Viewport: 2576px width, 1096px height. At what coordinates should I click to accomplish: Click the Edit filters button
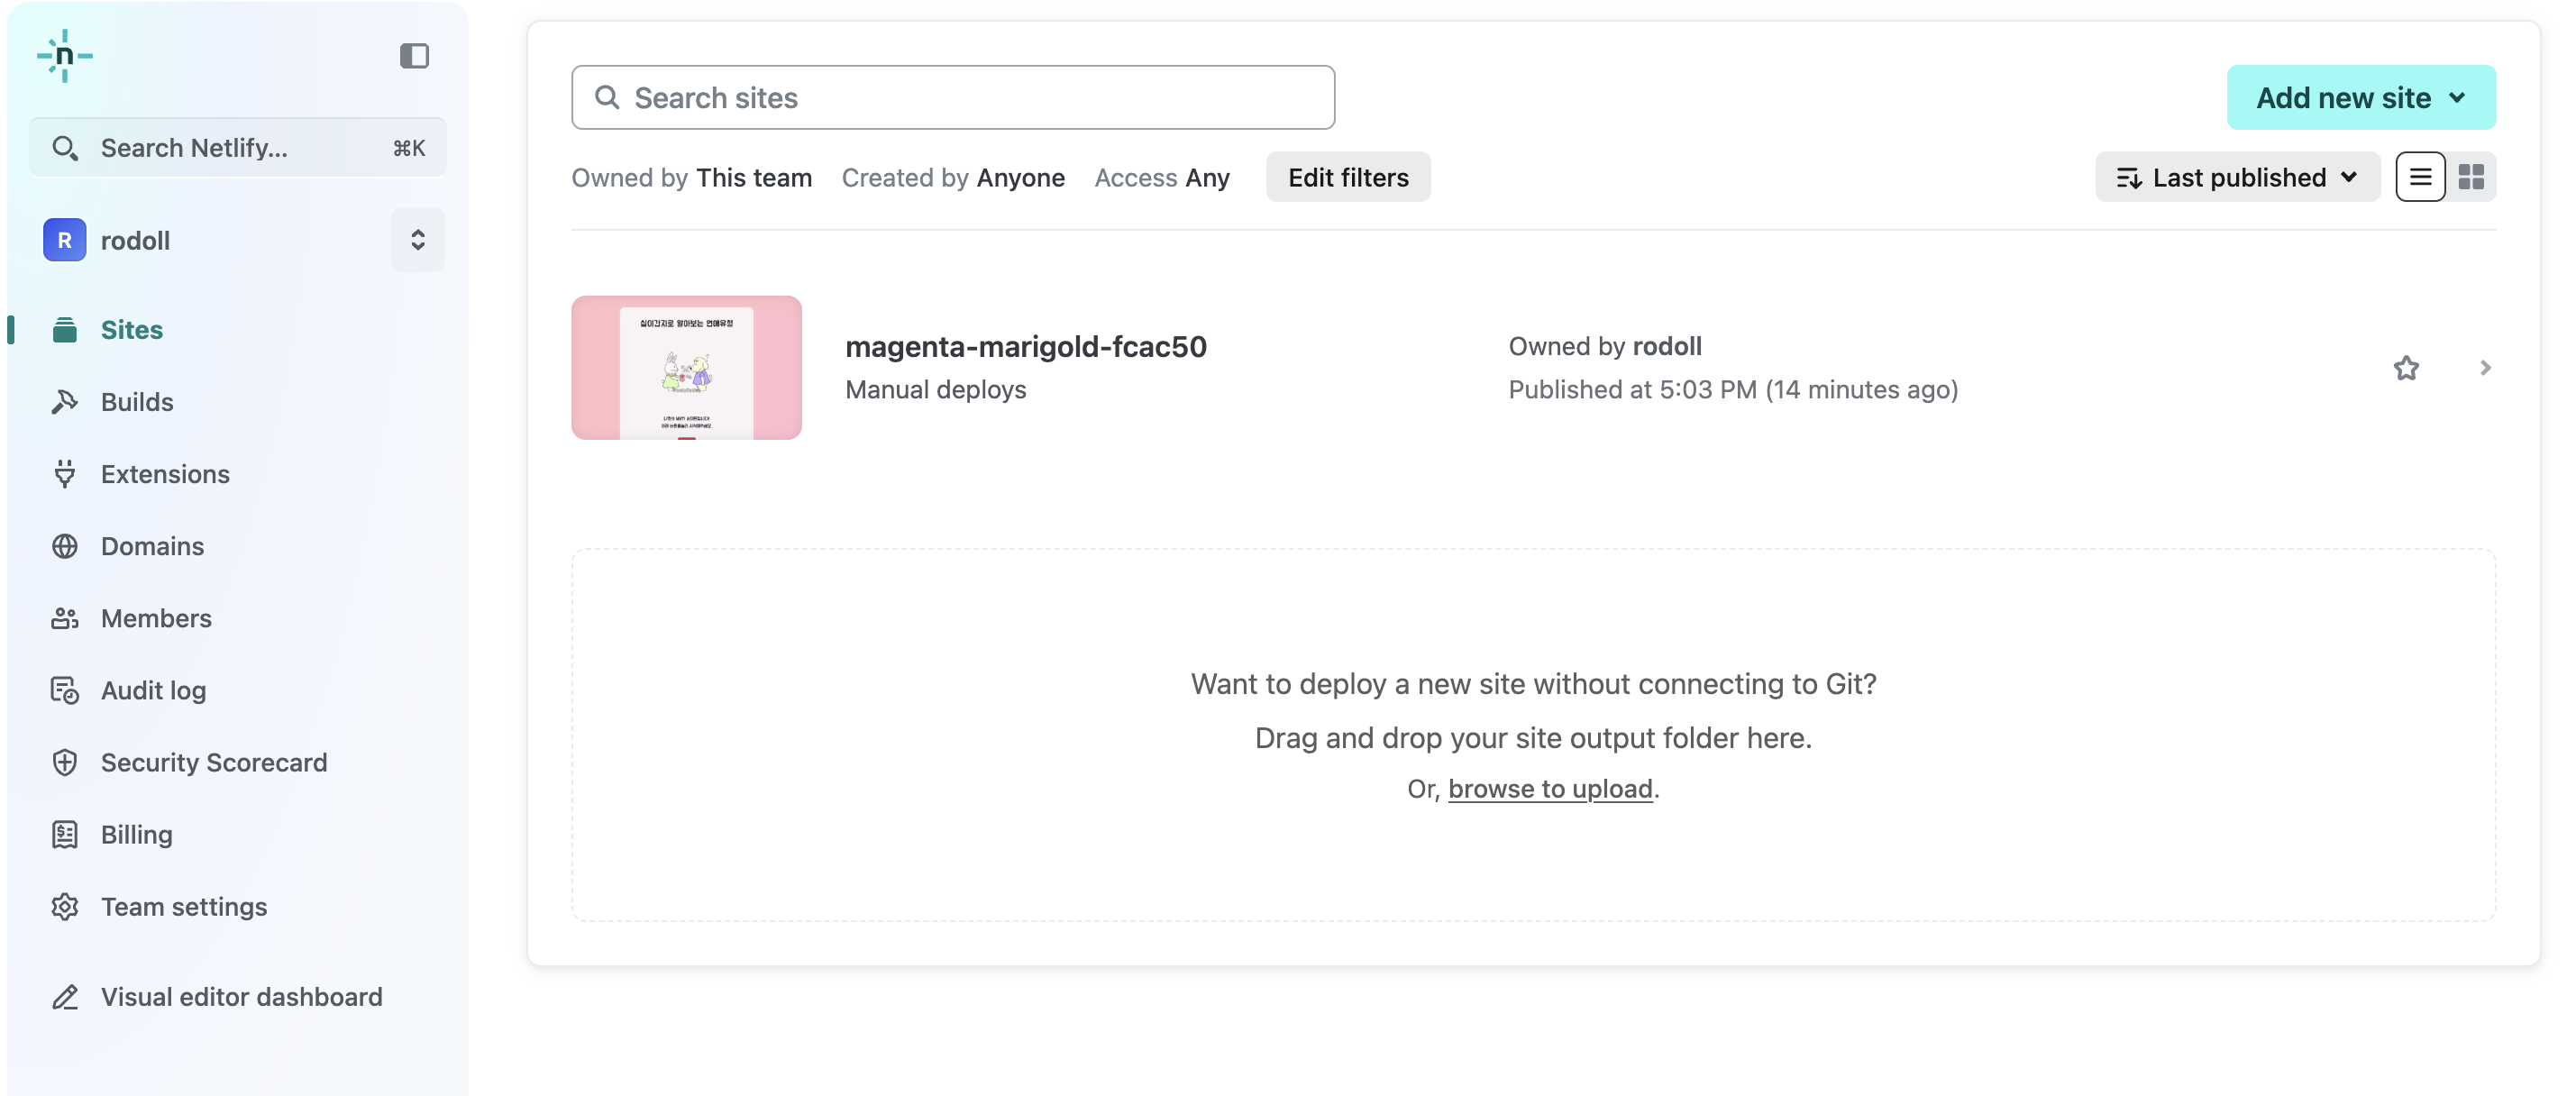tap(1347, 177)
